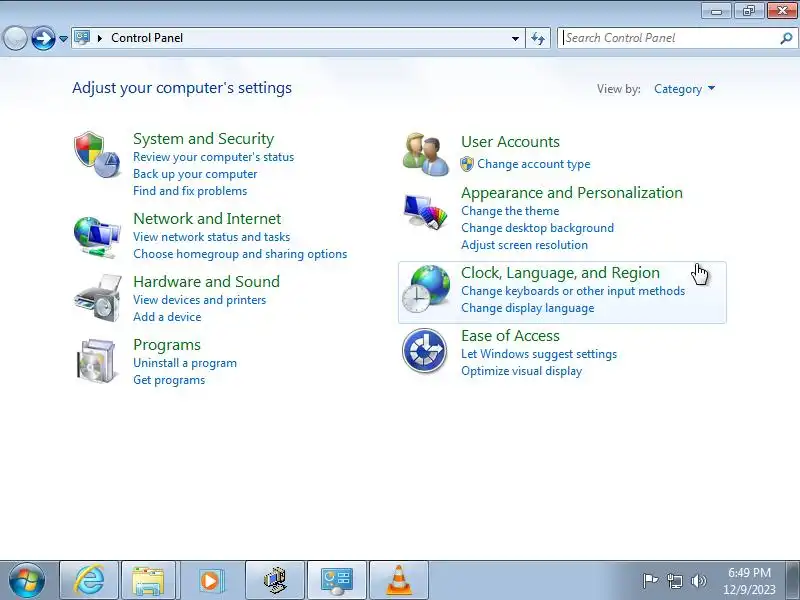Click Change the theme
This screenshot has width=800, height=600.
[x=510, y=211]
